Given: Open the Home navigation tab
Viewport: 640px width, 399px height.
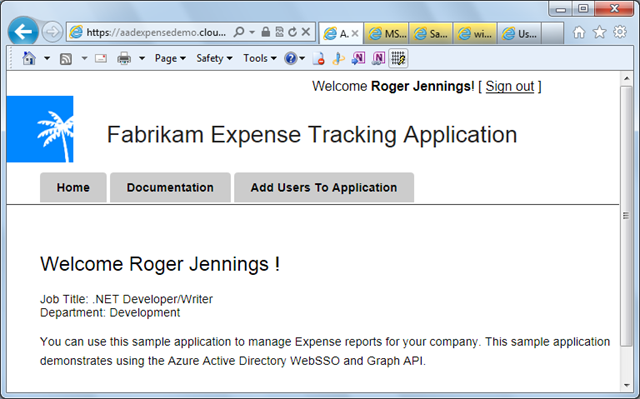Looking at the screenshot, I should [x=73, y=187].
